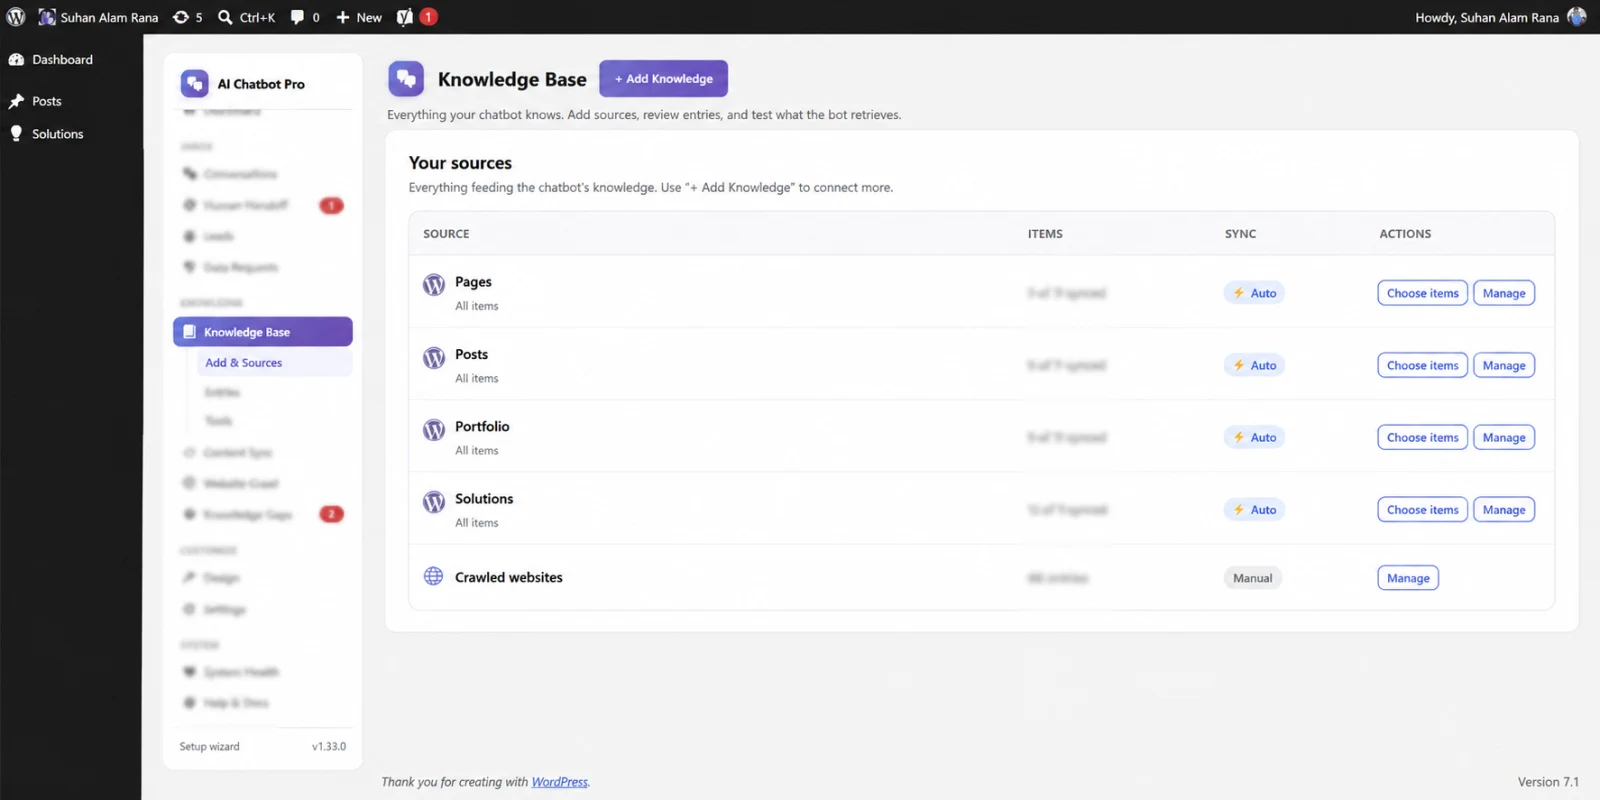
Task: Open the Setup wizard link
Action: (209, 747)
